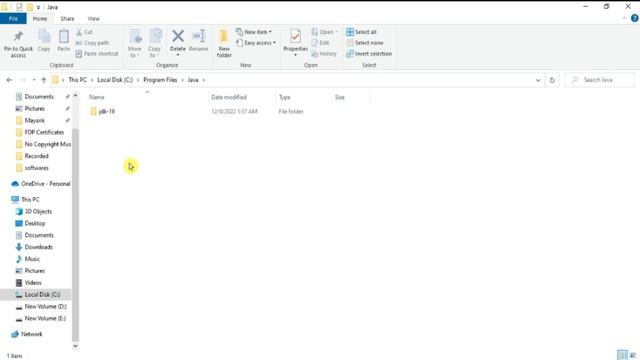Open the Mayank folder in sidebar
Screen dimensions: 640x360
pyautogui.click(x=35, y=120)
